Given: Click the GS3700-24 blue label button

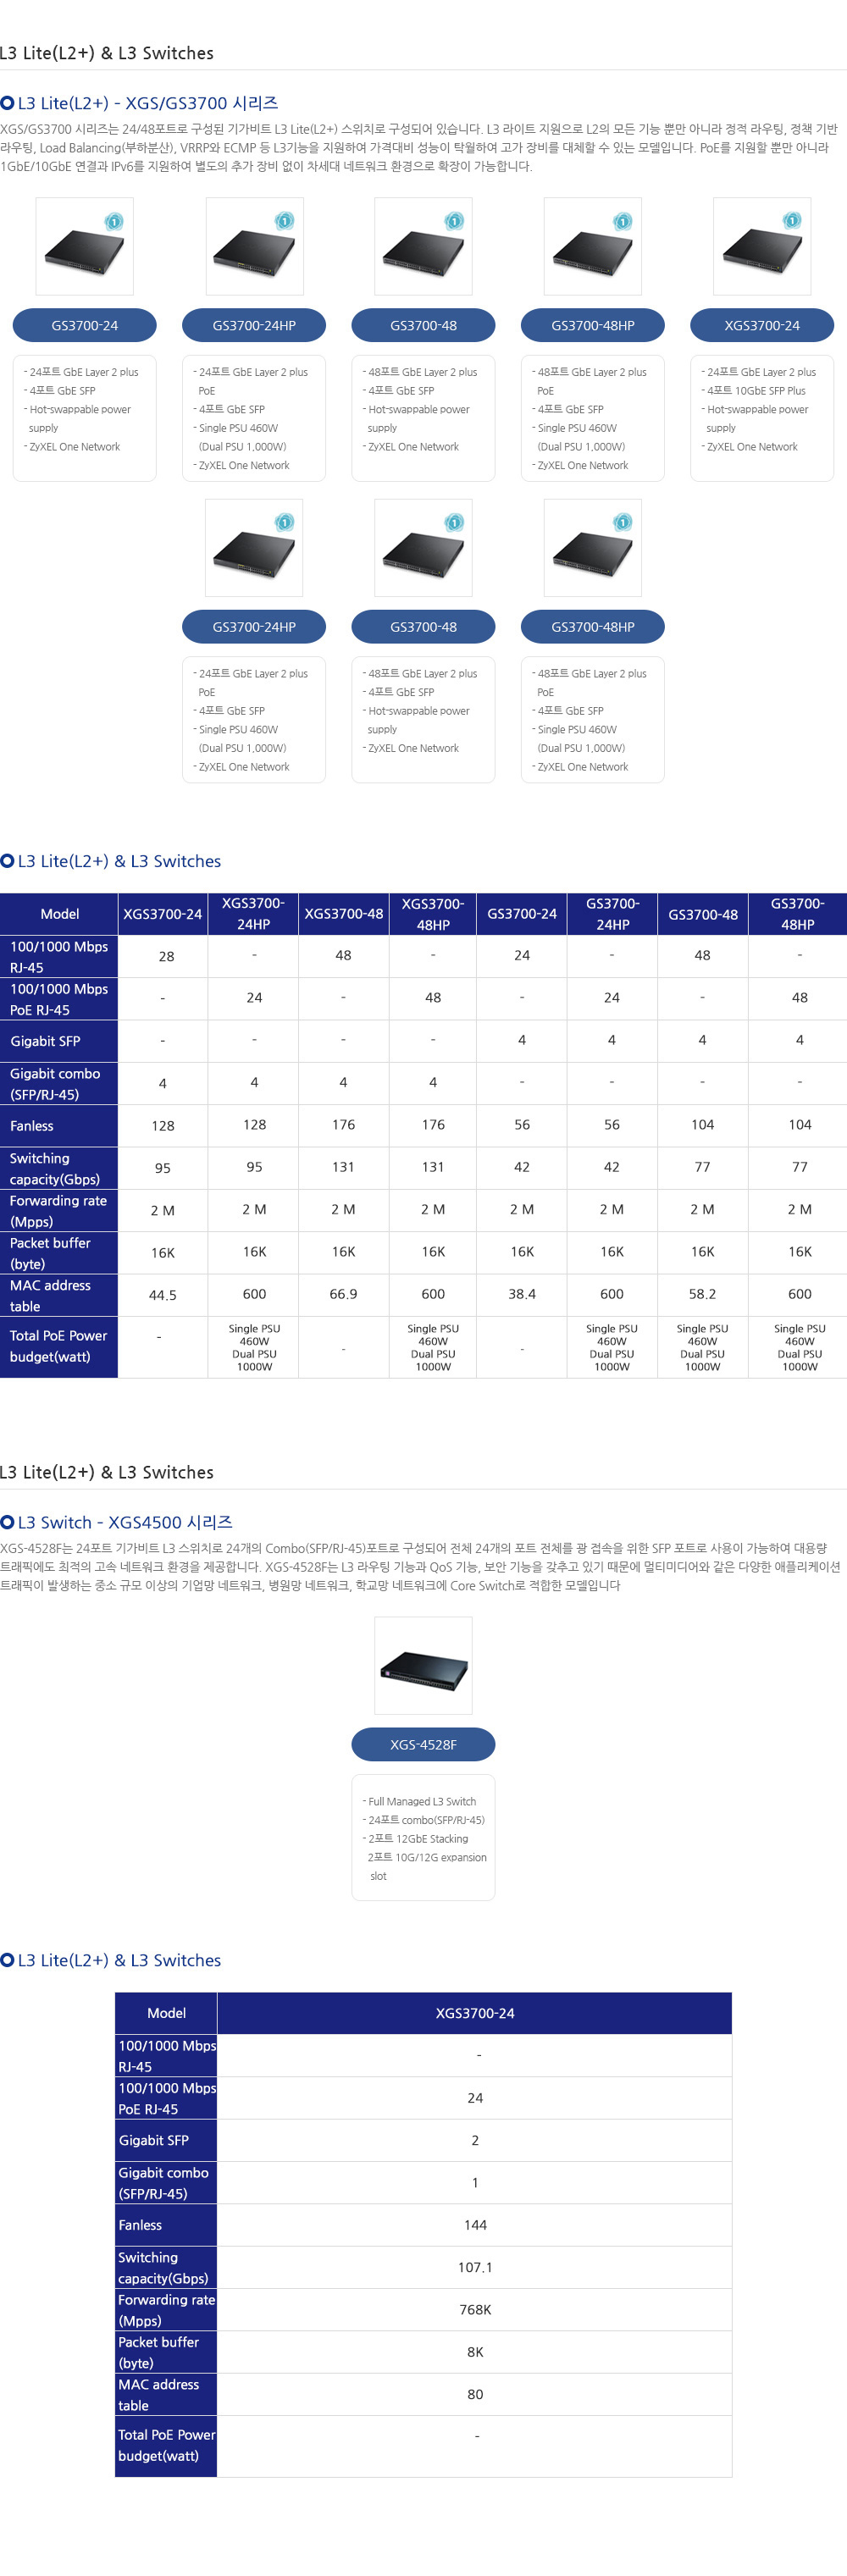Looking at the screenshot, I should coord(85,325).
